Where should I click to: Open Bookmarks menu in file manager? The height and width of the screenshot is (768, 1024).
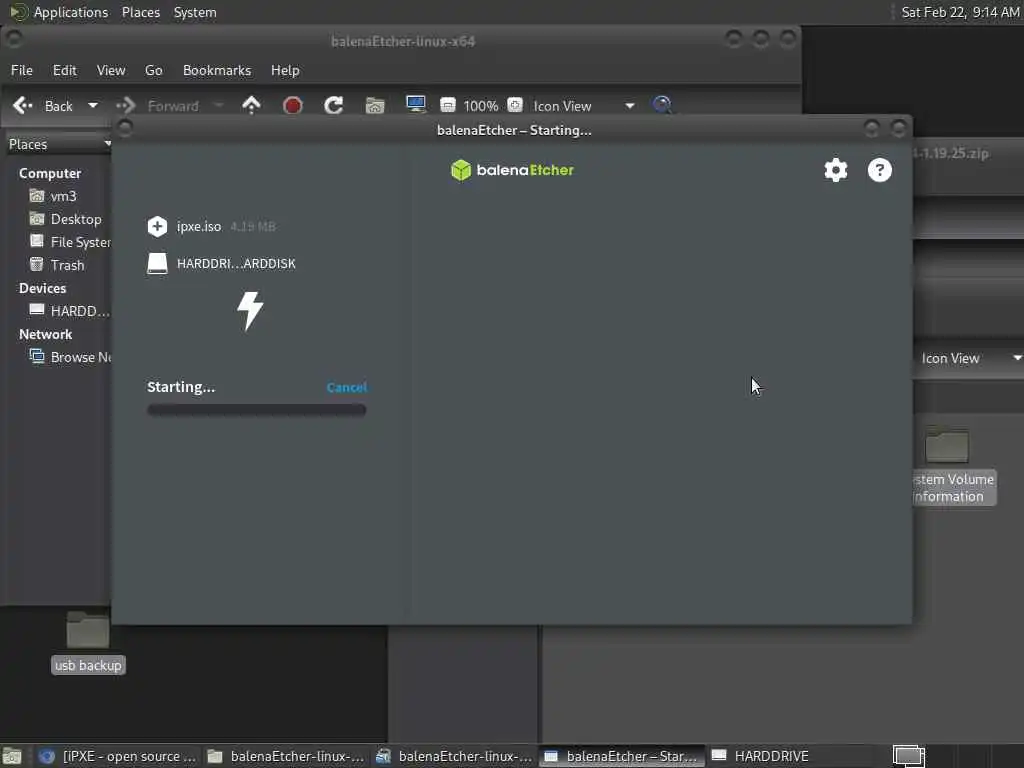click(x=217, y=71)
